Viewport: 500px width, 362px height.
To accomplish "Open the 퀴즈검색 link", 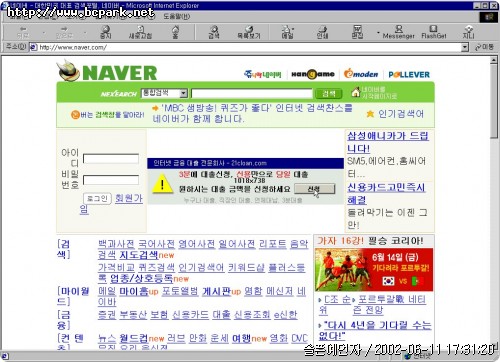I will point(156,267).
